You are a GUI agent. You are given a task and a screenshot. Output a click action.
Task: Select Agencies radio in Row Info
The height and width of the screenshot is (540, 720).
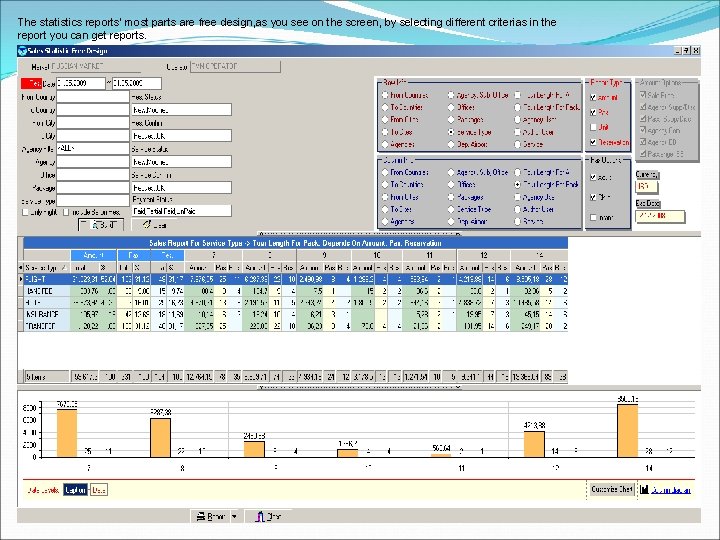pos(385,144)
